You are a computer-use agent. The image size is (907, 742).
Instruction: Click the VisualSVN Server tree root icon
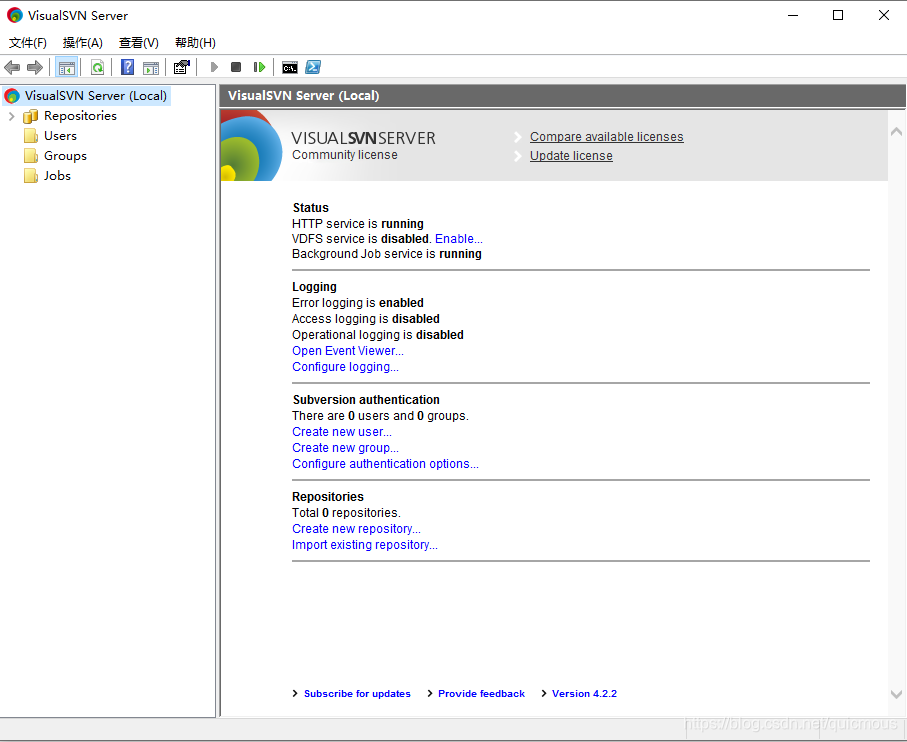click(12, 96)
